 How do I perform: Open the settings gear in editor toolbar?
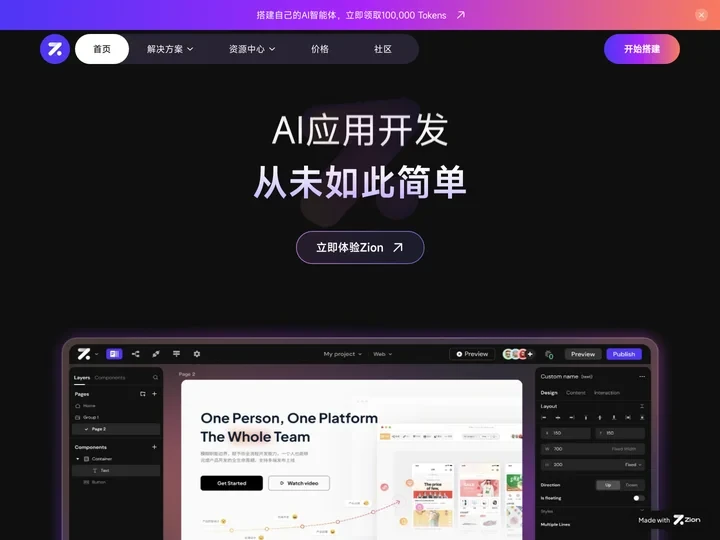[x=197, y=354]
